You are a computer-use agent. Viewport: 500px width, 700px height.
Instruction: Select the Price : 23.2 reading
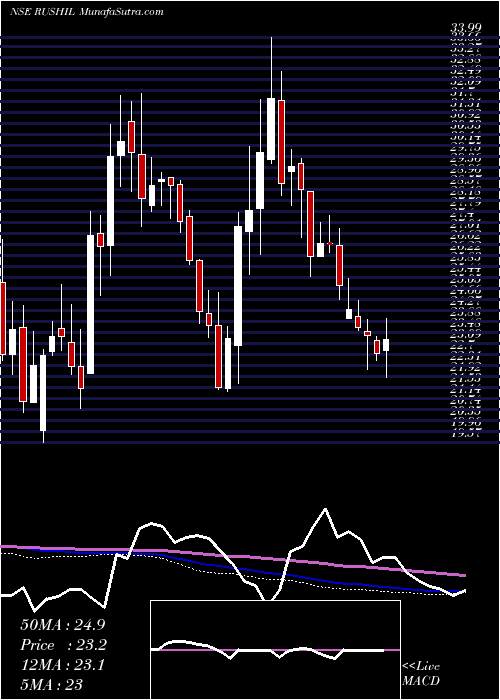coord(63,645)
